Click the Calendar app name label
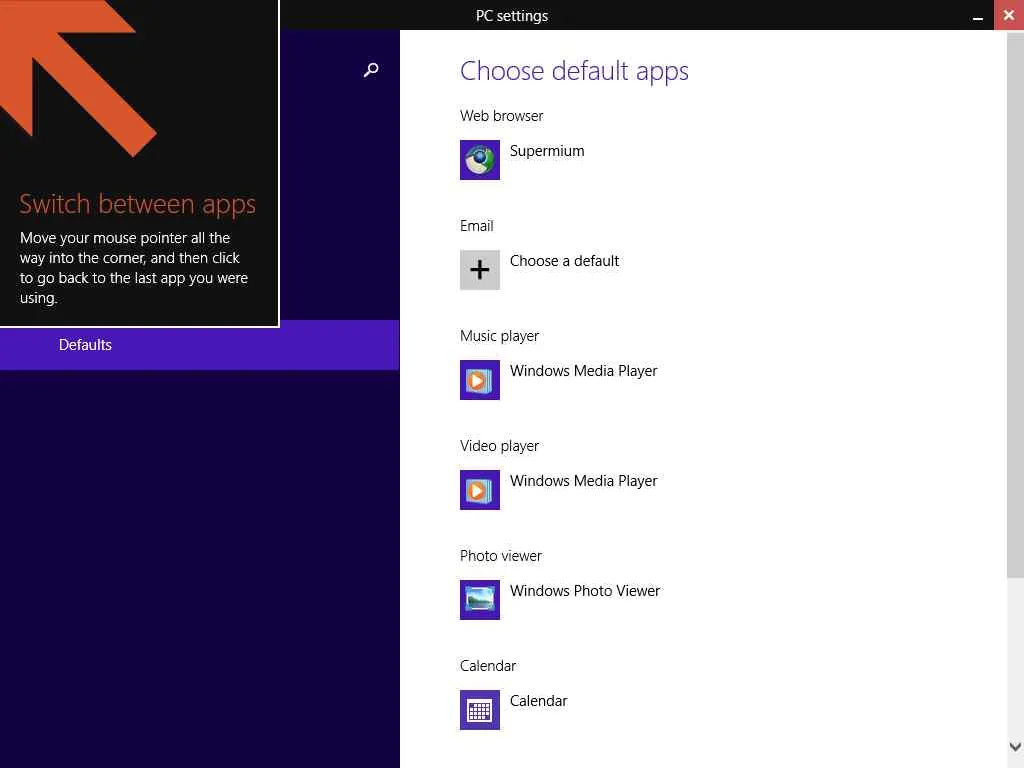 pos(538,701)
